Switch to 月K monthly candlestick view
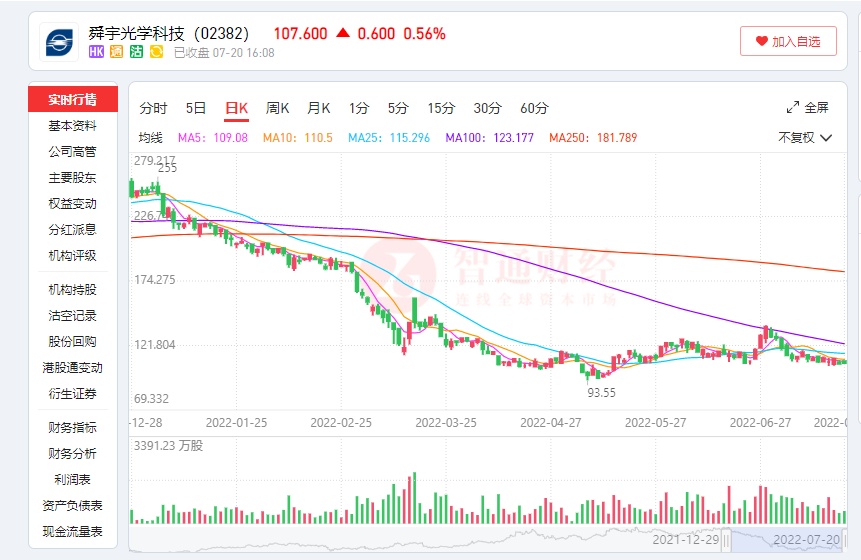Image resolution: width=861 pixels, height=560 pixels. point(318,108)
